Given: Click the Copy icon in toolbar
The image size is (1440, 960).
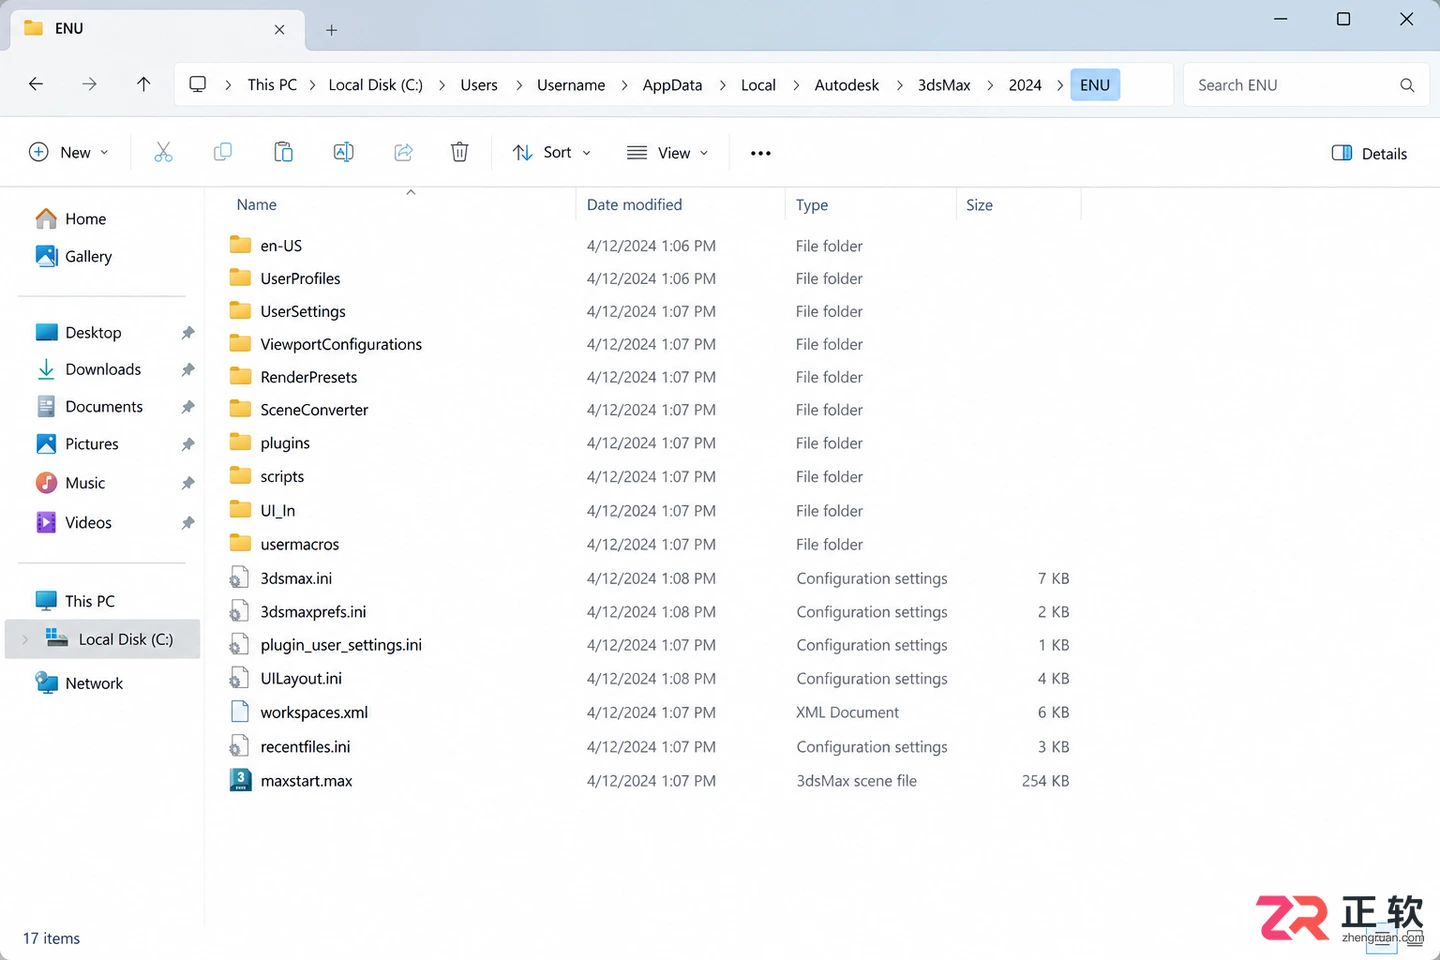Looking at the screenshot, I should (223, 152).
